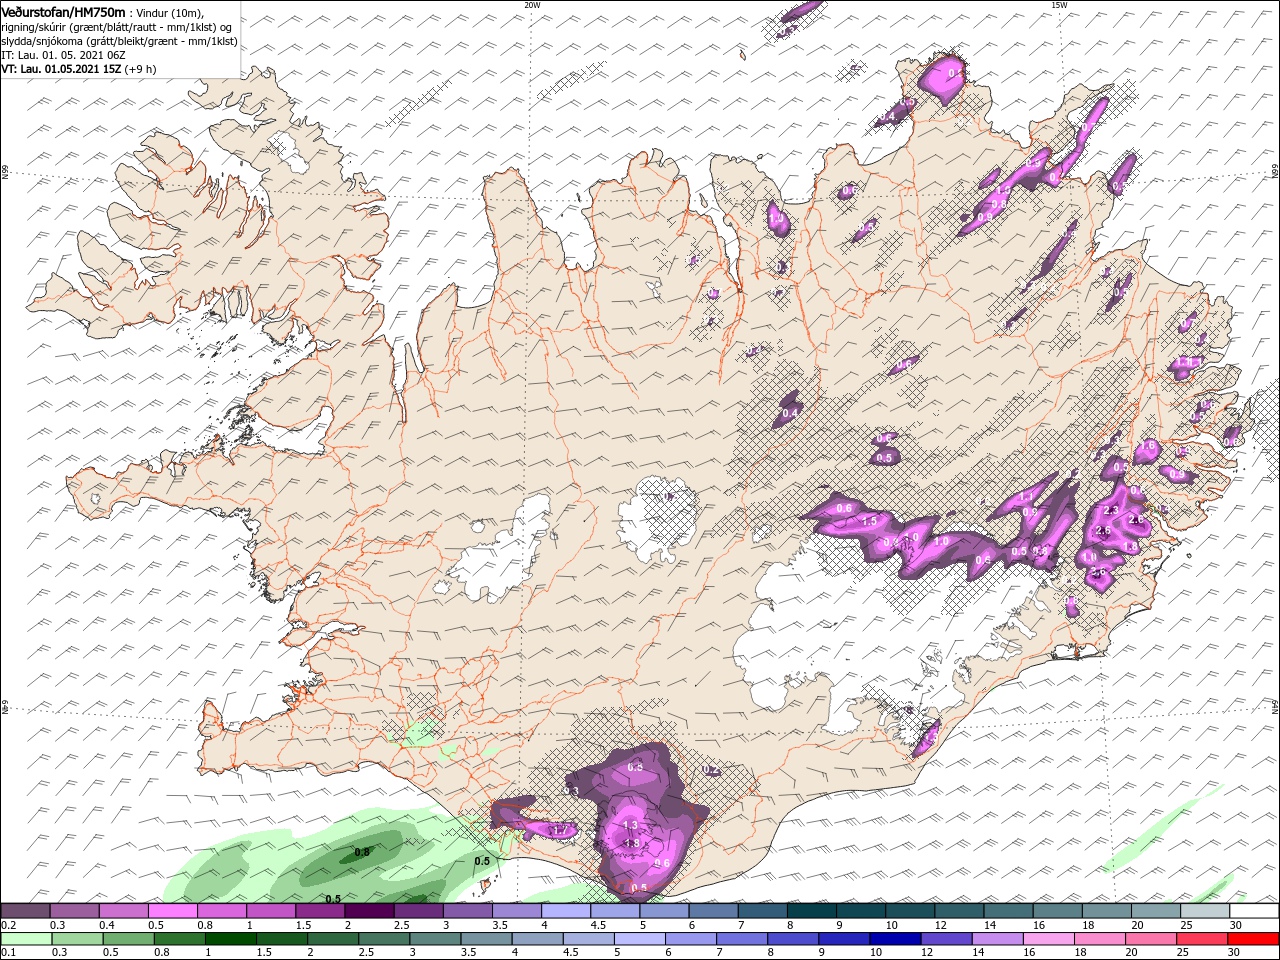Click the '0.2' label under the upper legend

click(8, 925)
